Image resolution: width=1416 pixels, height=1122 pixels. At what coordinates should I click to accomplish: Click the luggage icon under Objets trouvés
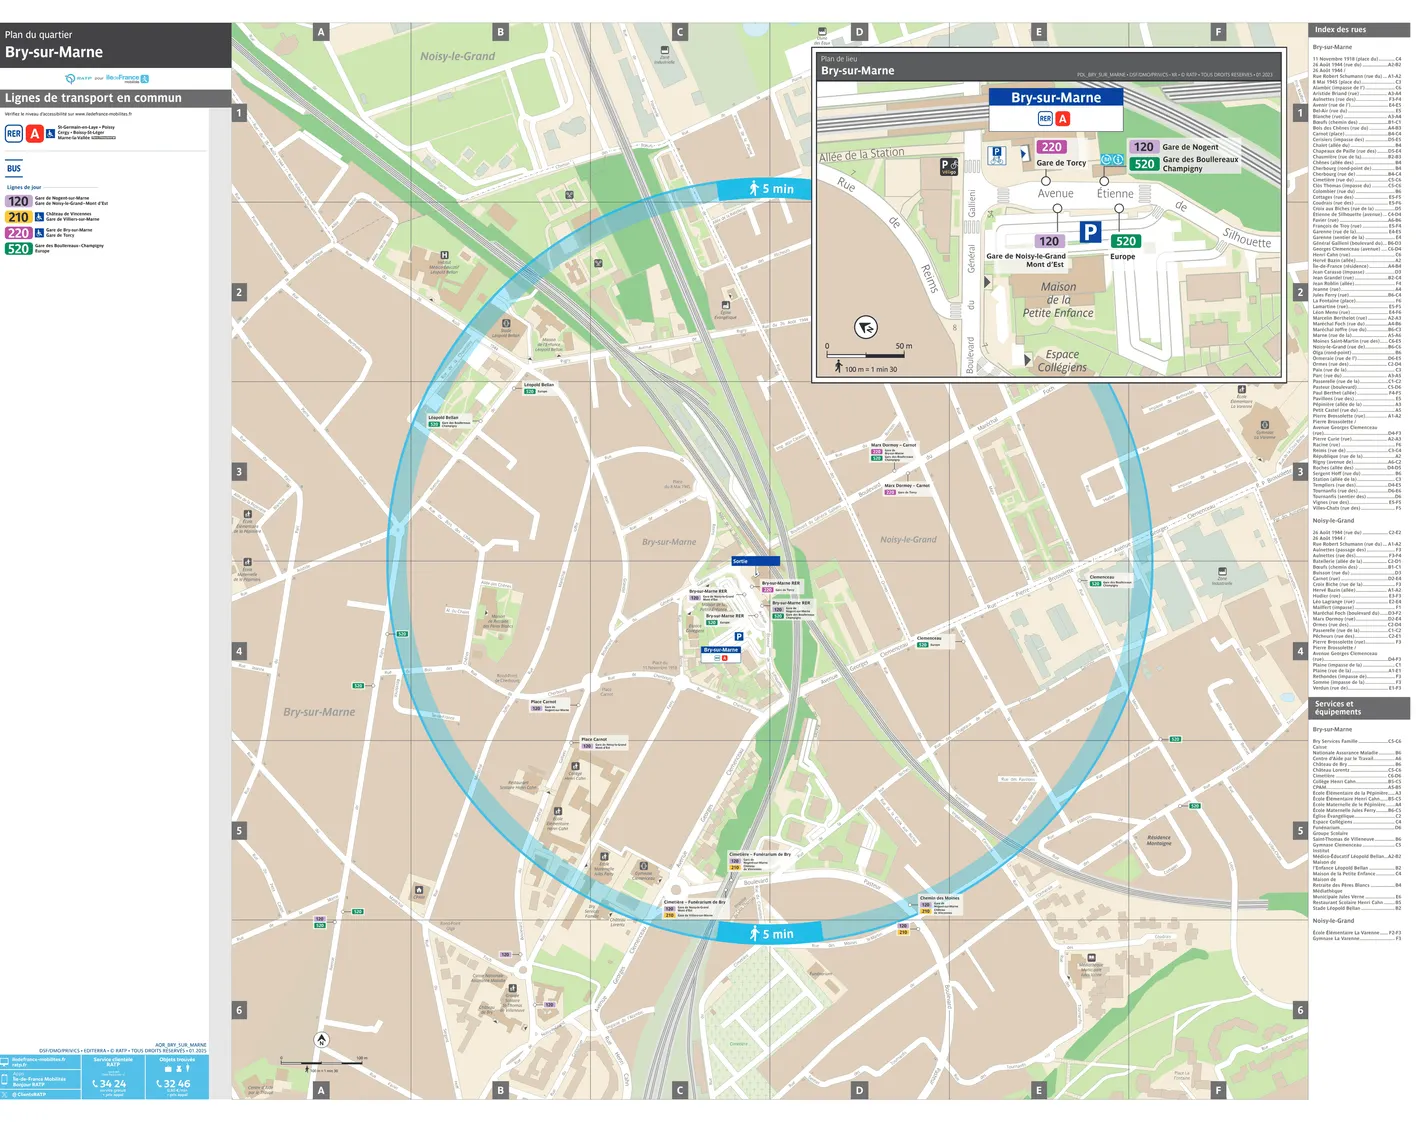[168, 1068]
